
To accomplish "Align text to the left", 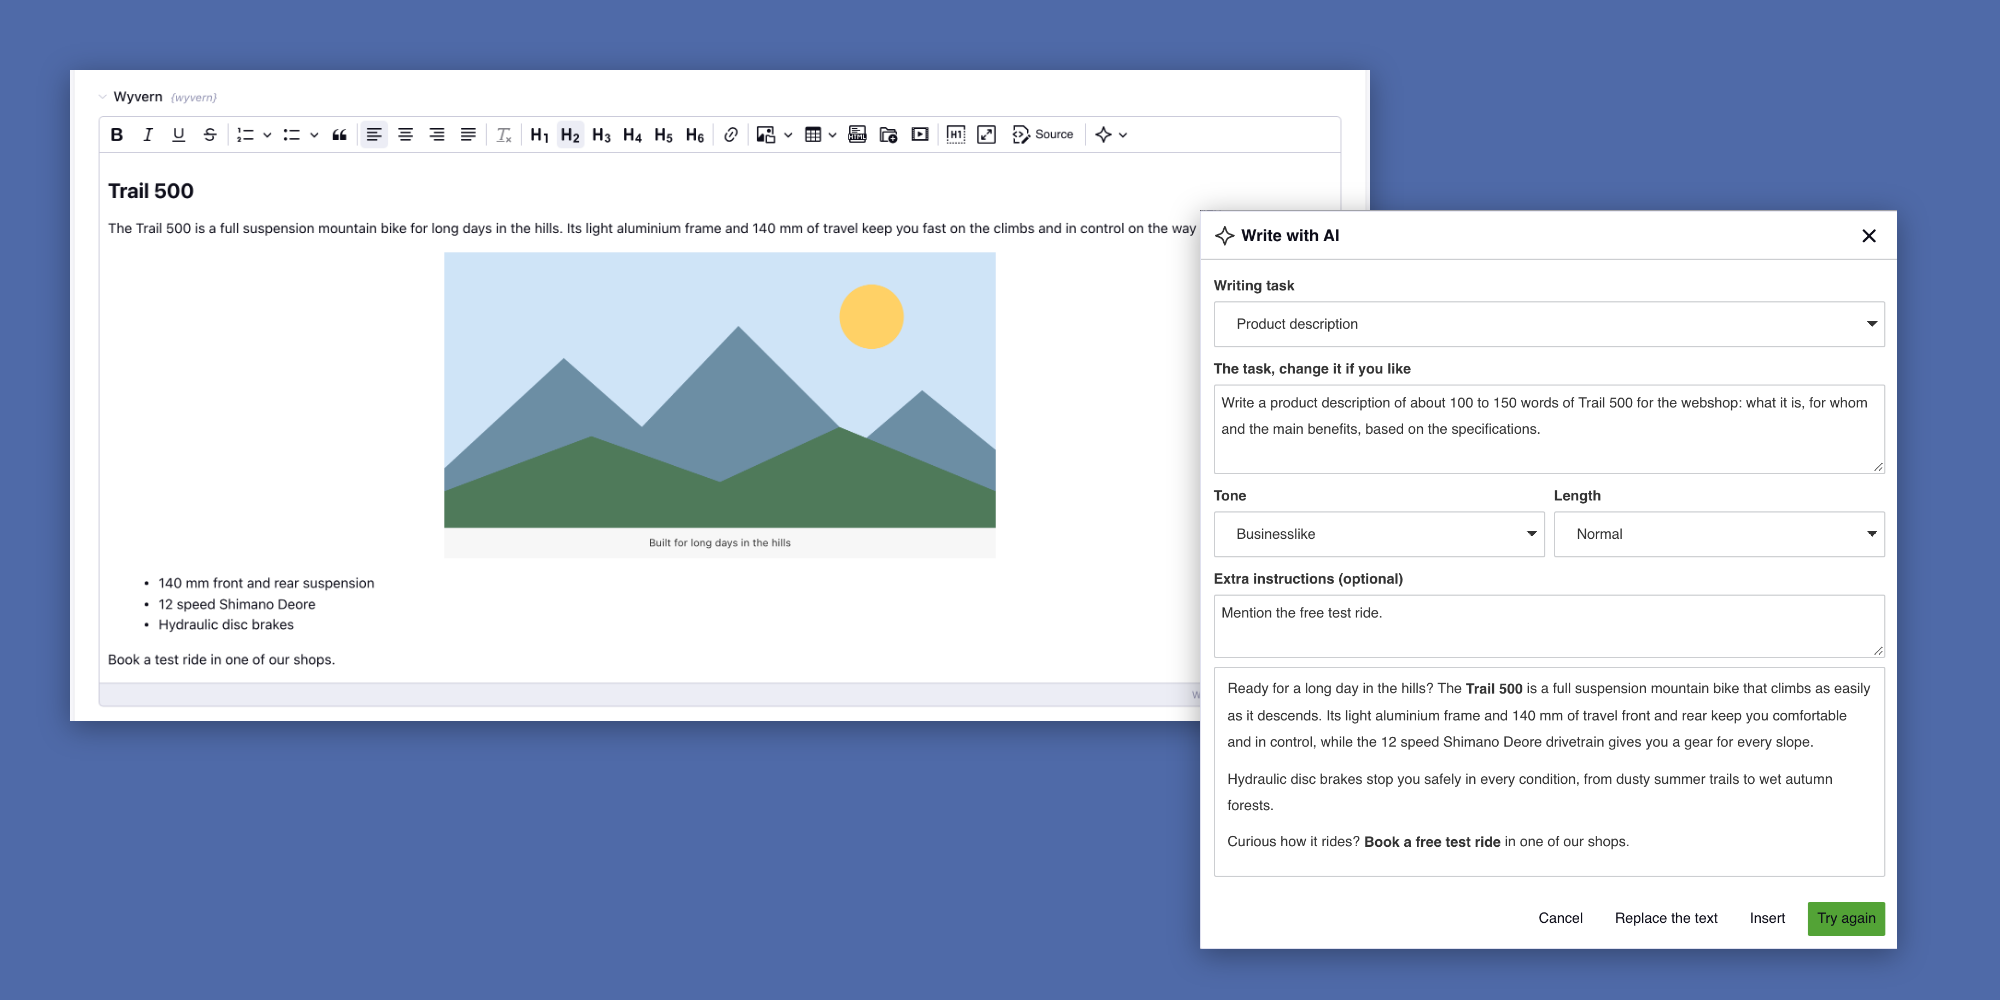I will pos(374,135).
